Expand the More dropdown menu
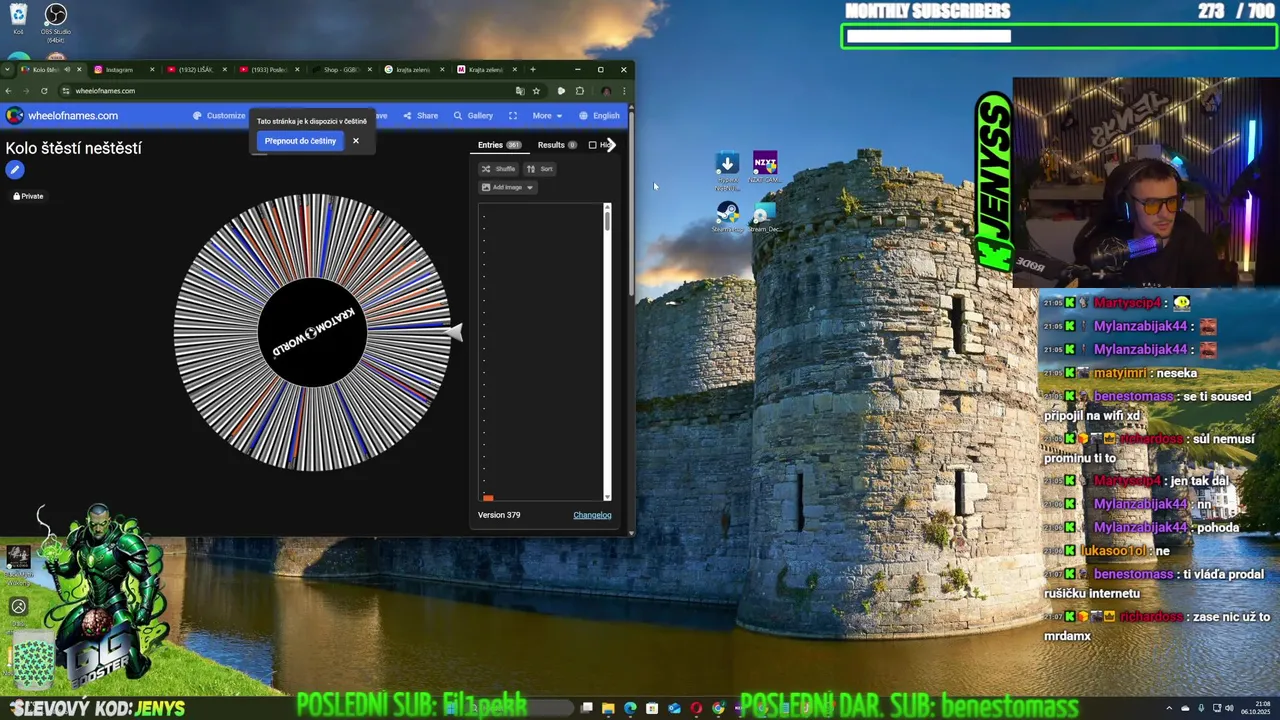Viewport: 1280px width, 720px height. 547,116
